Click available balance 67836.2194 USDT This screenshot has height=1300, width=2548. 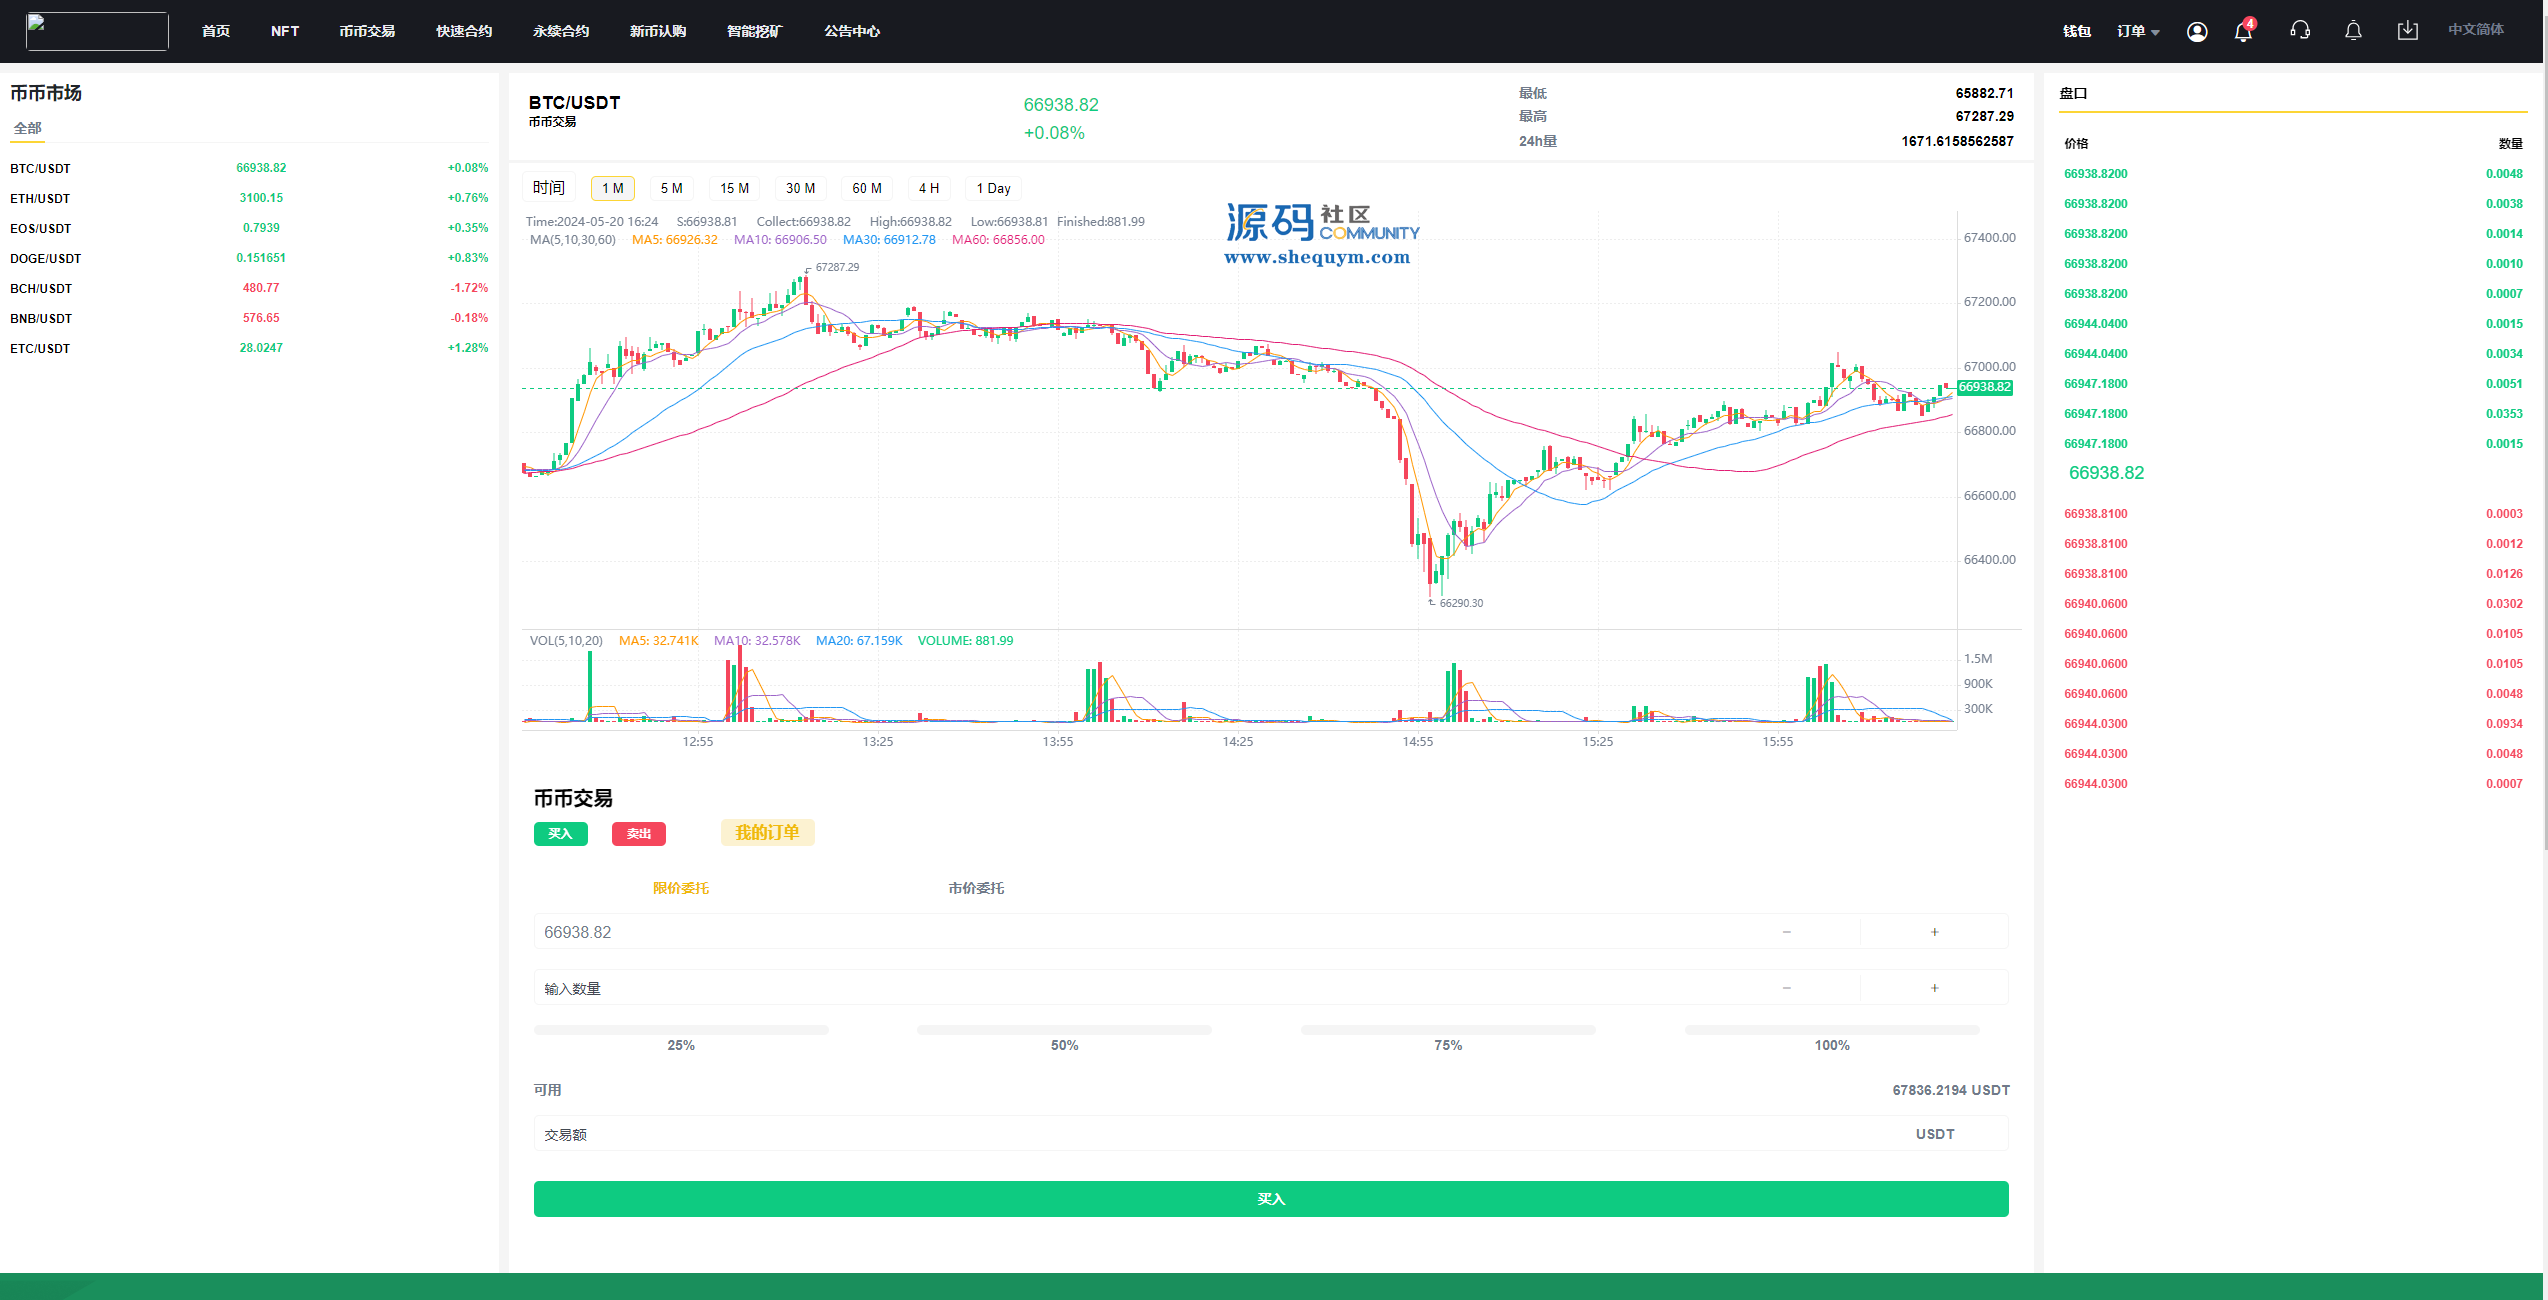pyautogui.click(x=1951, y=1090)
